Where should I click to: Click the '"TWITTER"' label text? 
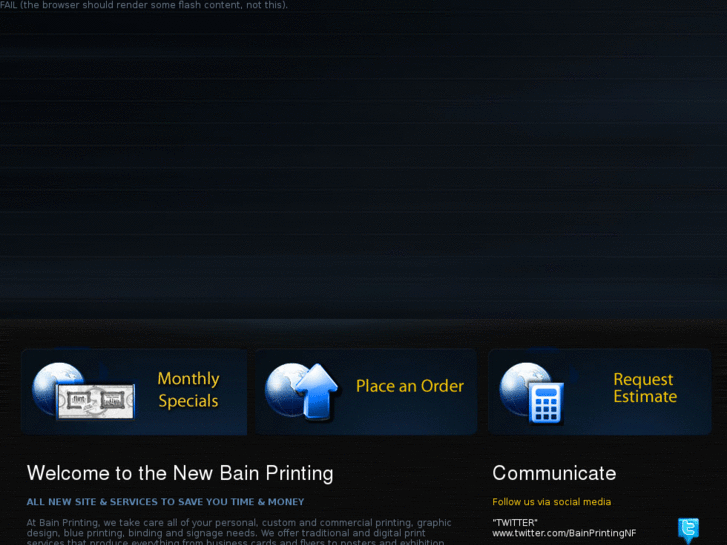click(515, 523)
